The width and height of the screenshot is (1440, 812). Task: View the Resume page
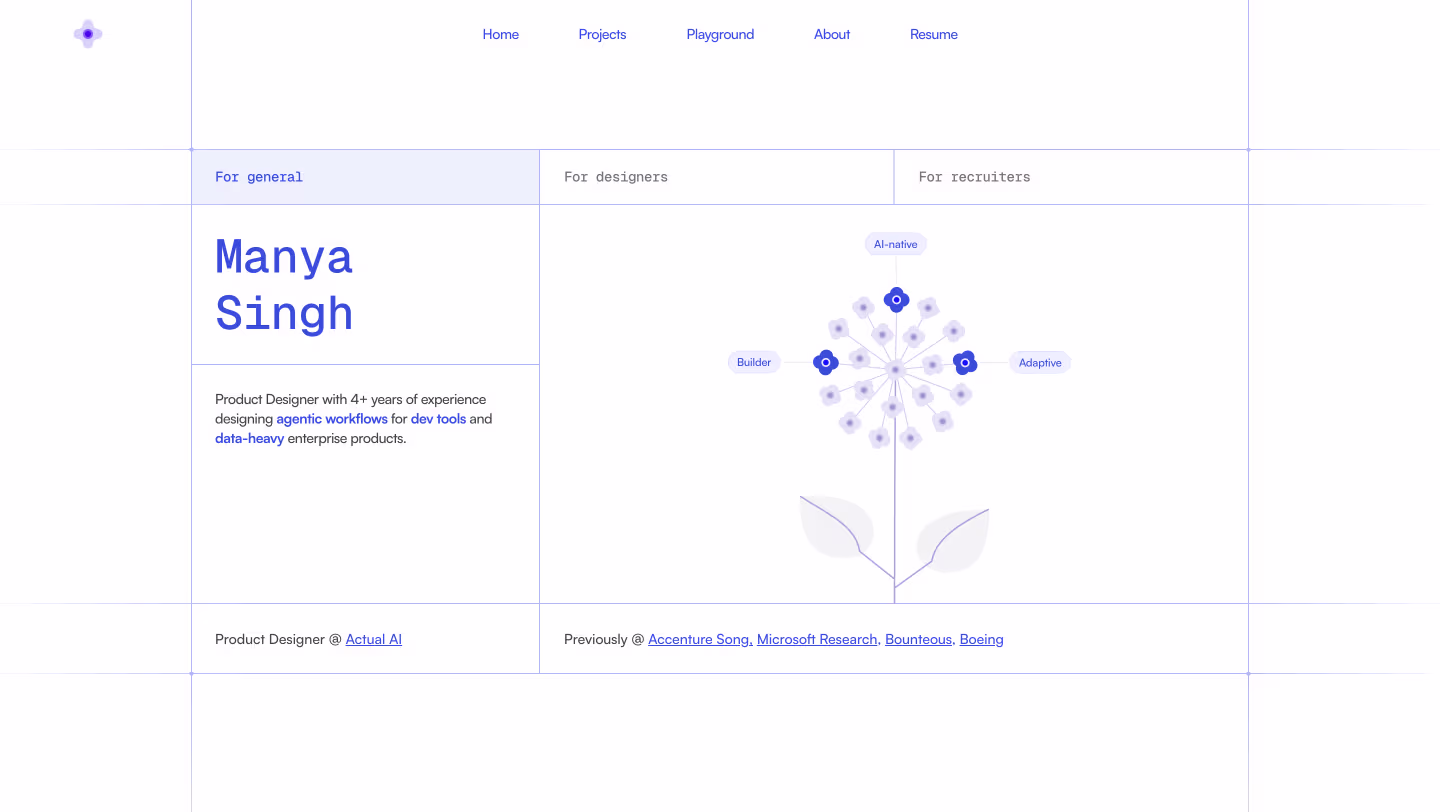pyautogui.click(x=934, y=34)
